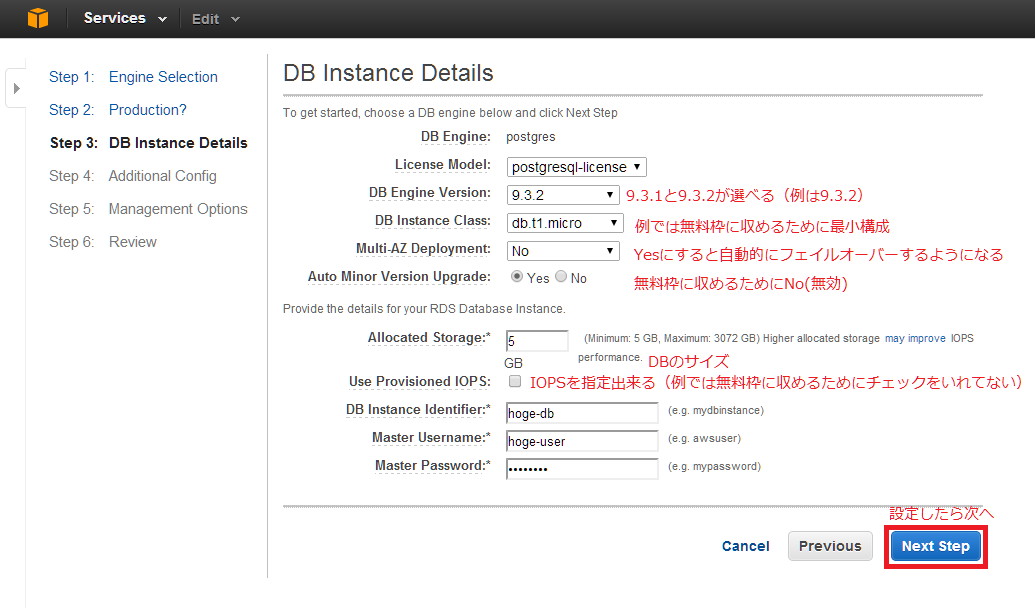Click the Previous button
This screenshot has height=608, width=1035.
[830, 546]
